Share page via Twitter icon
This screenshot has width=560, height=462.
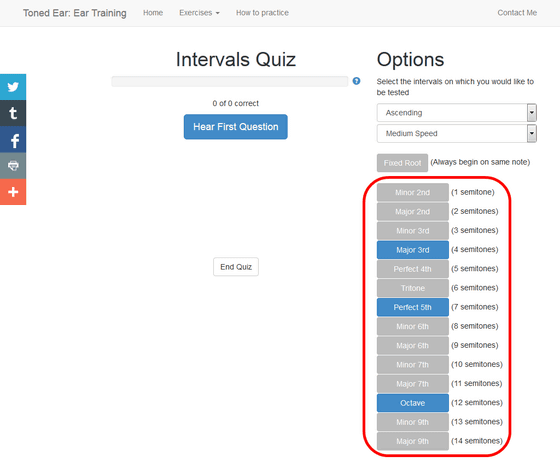pos(13,87)
